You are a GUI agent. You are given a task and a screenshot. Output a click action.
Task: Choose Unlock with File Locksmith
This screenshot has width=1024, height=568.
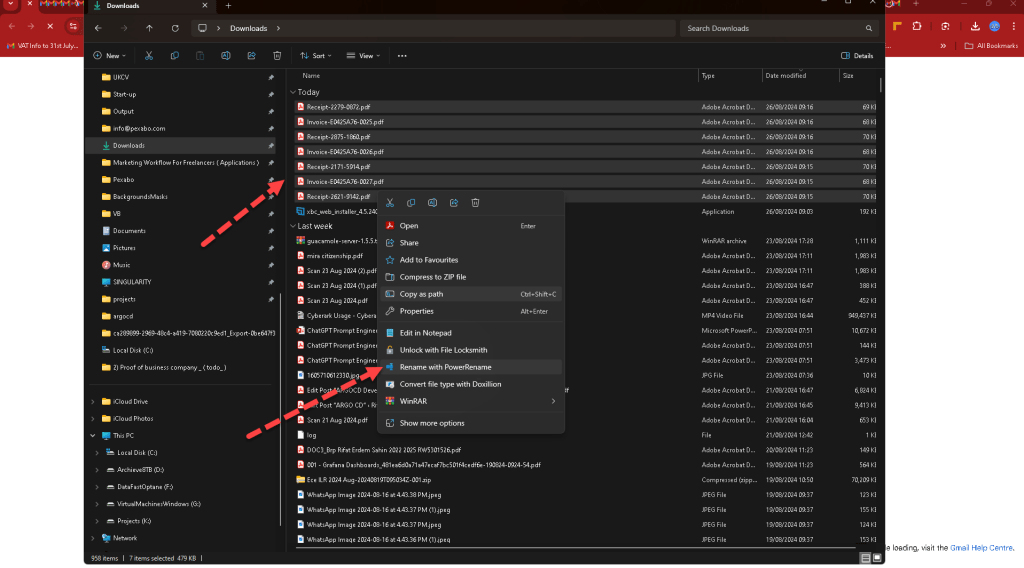(x=471, y=350)
